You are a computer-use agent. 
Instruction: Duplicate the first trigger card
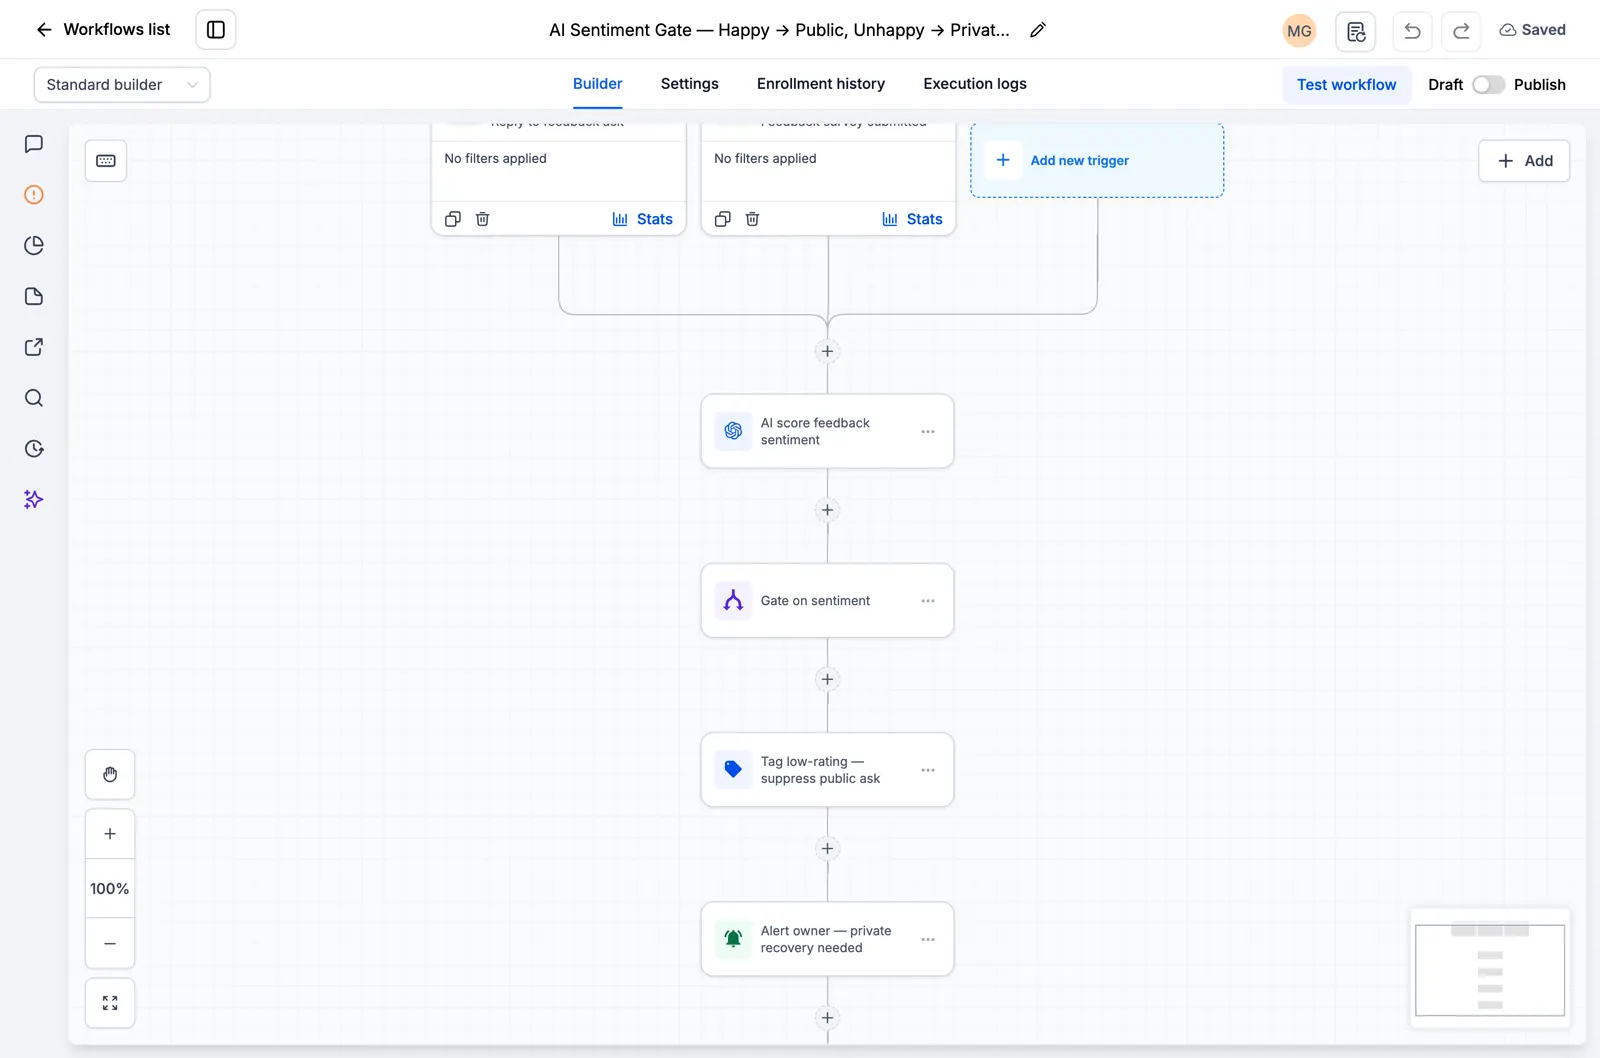click(453, 219)
